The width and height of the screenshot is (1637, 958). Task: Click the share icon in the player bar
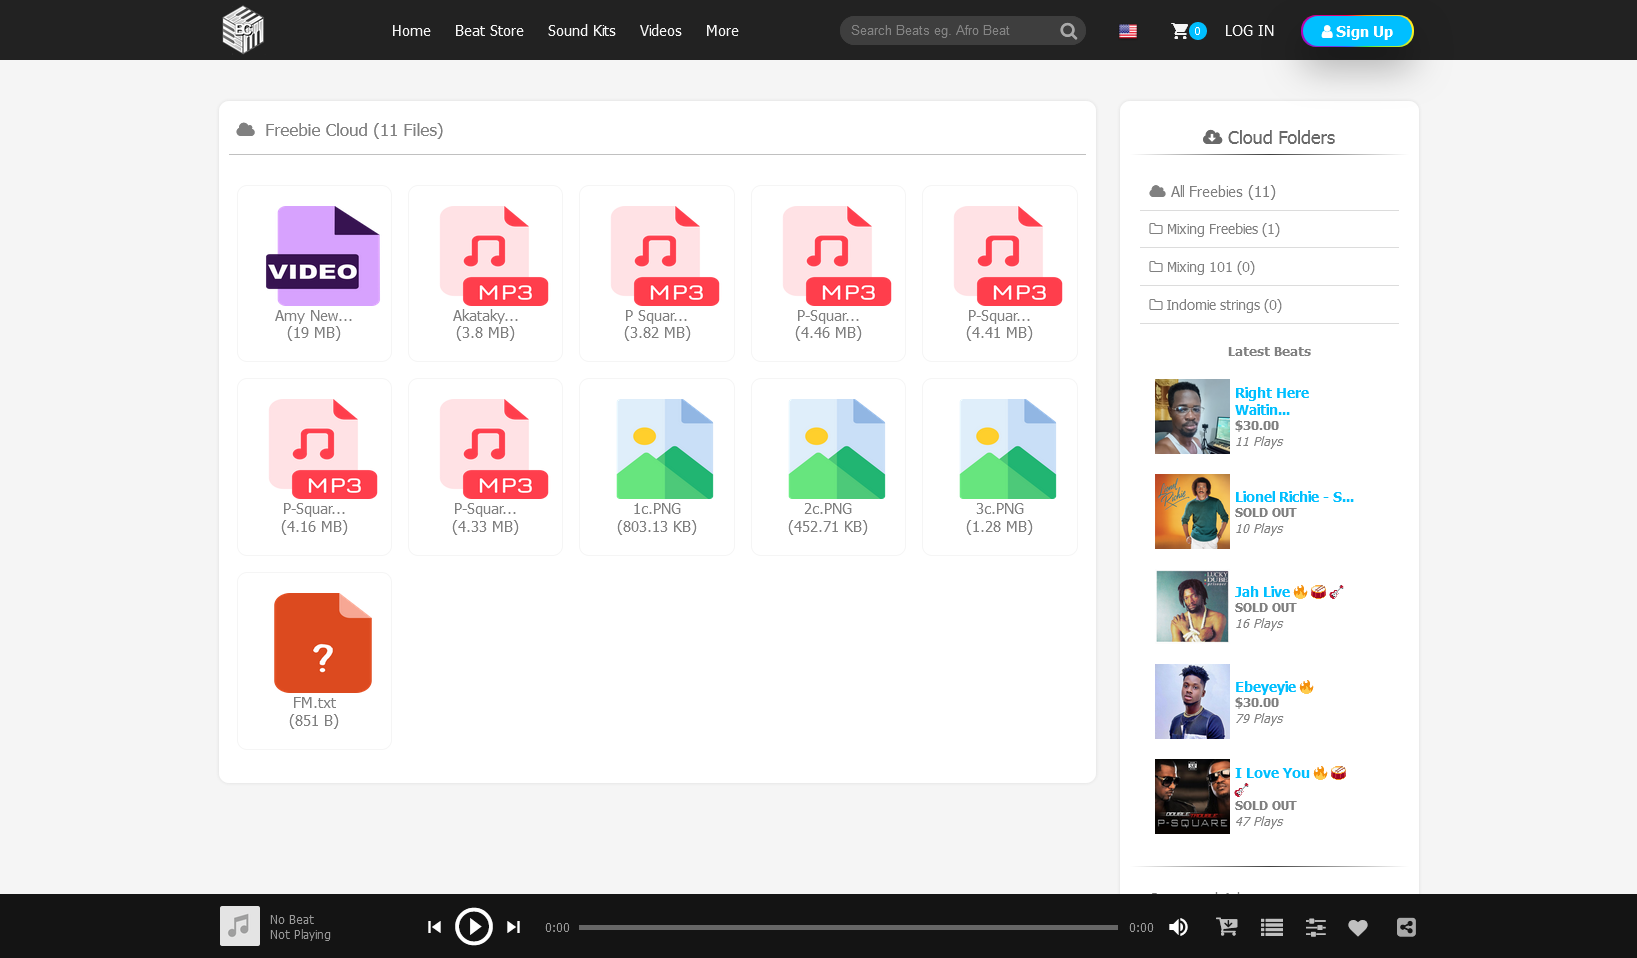pos(1406,927)
